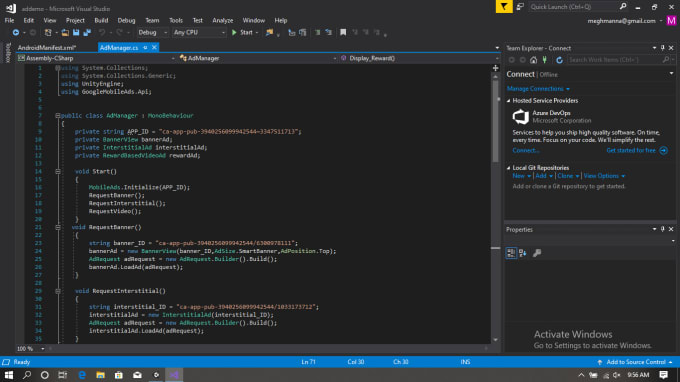Image resolution: width=680 pixels, height=382 pixels.
Task: Refresh Team Explorer with the refresh icon
Action: pyautogui.click(x=559, y=60)
